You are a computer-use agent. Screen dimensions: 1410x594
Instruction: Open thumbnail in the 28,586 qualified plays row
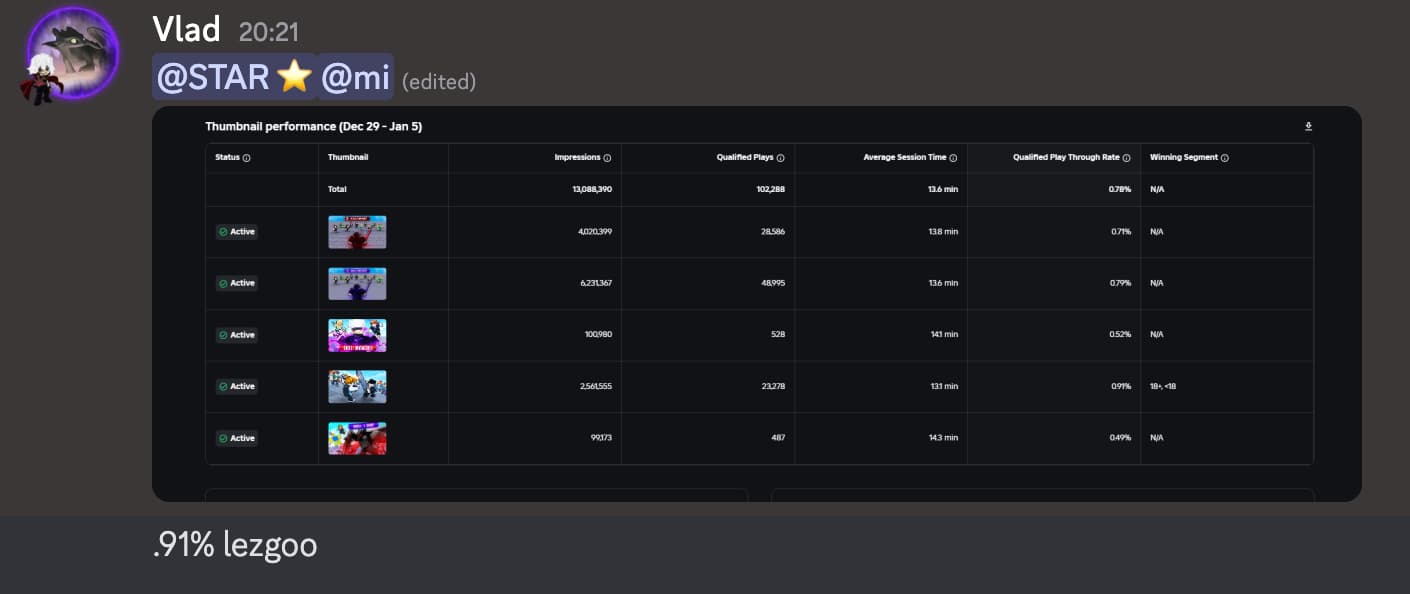(x=357, y=232)
